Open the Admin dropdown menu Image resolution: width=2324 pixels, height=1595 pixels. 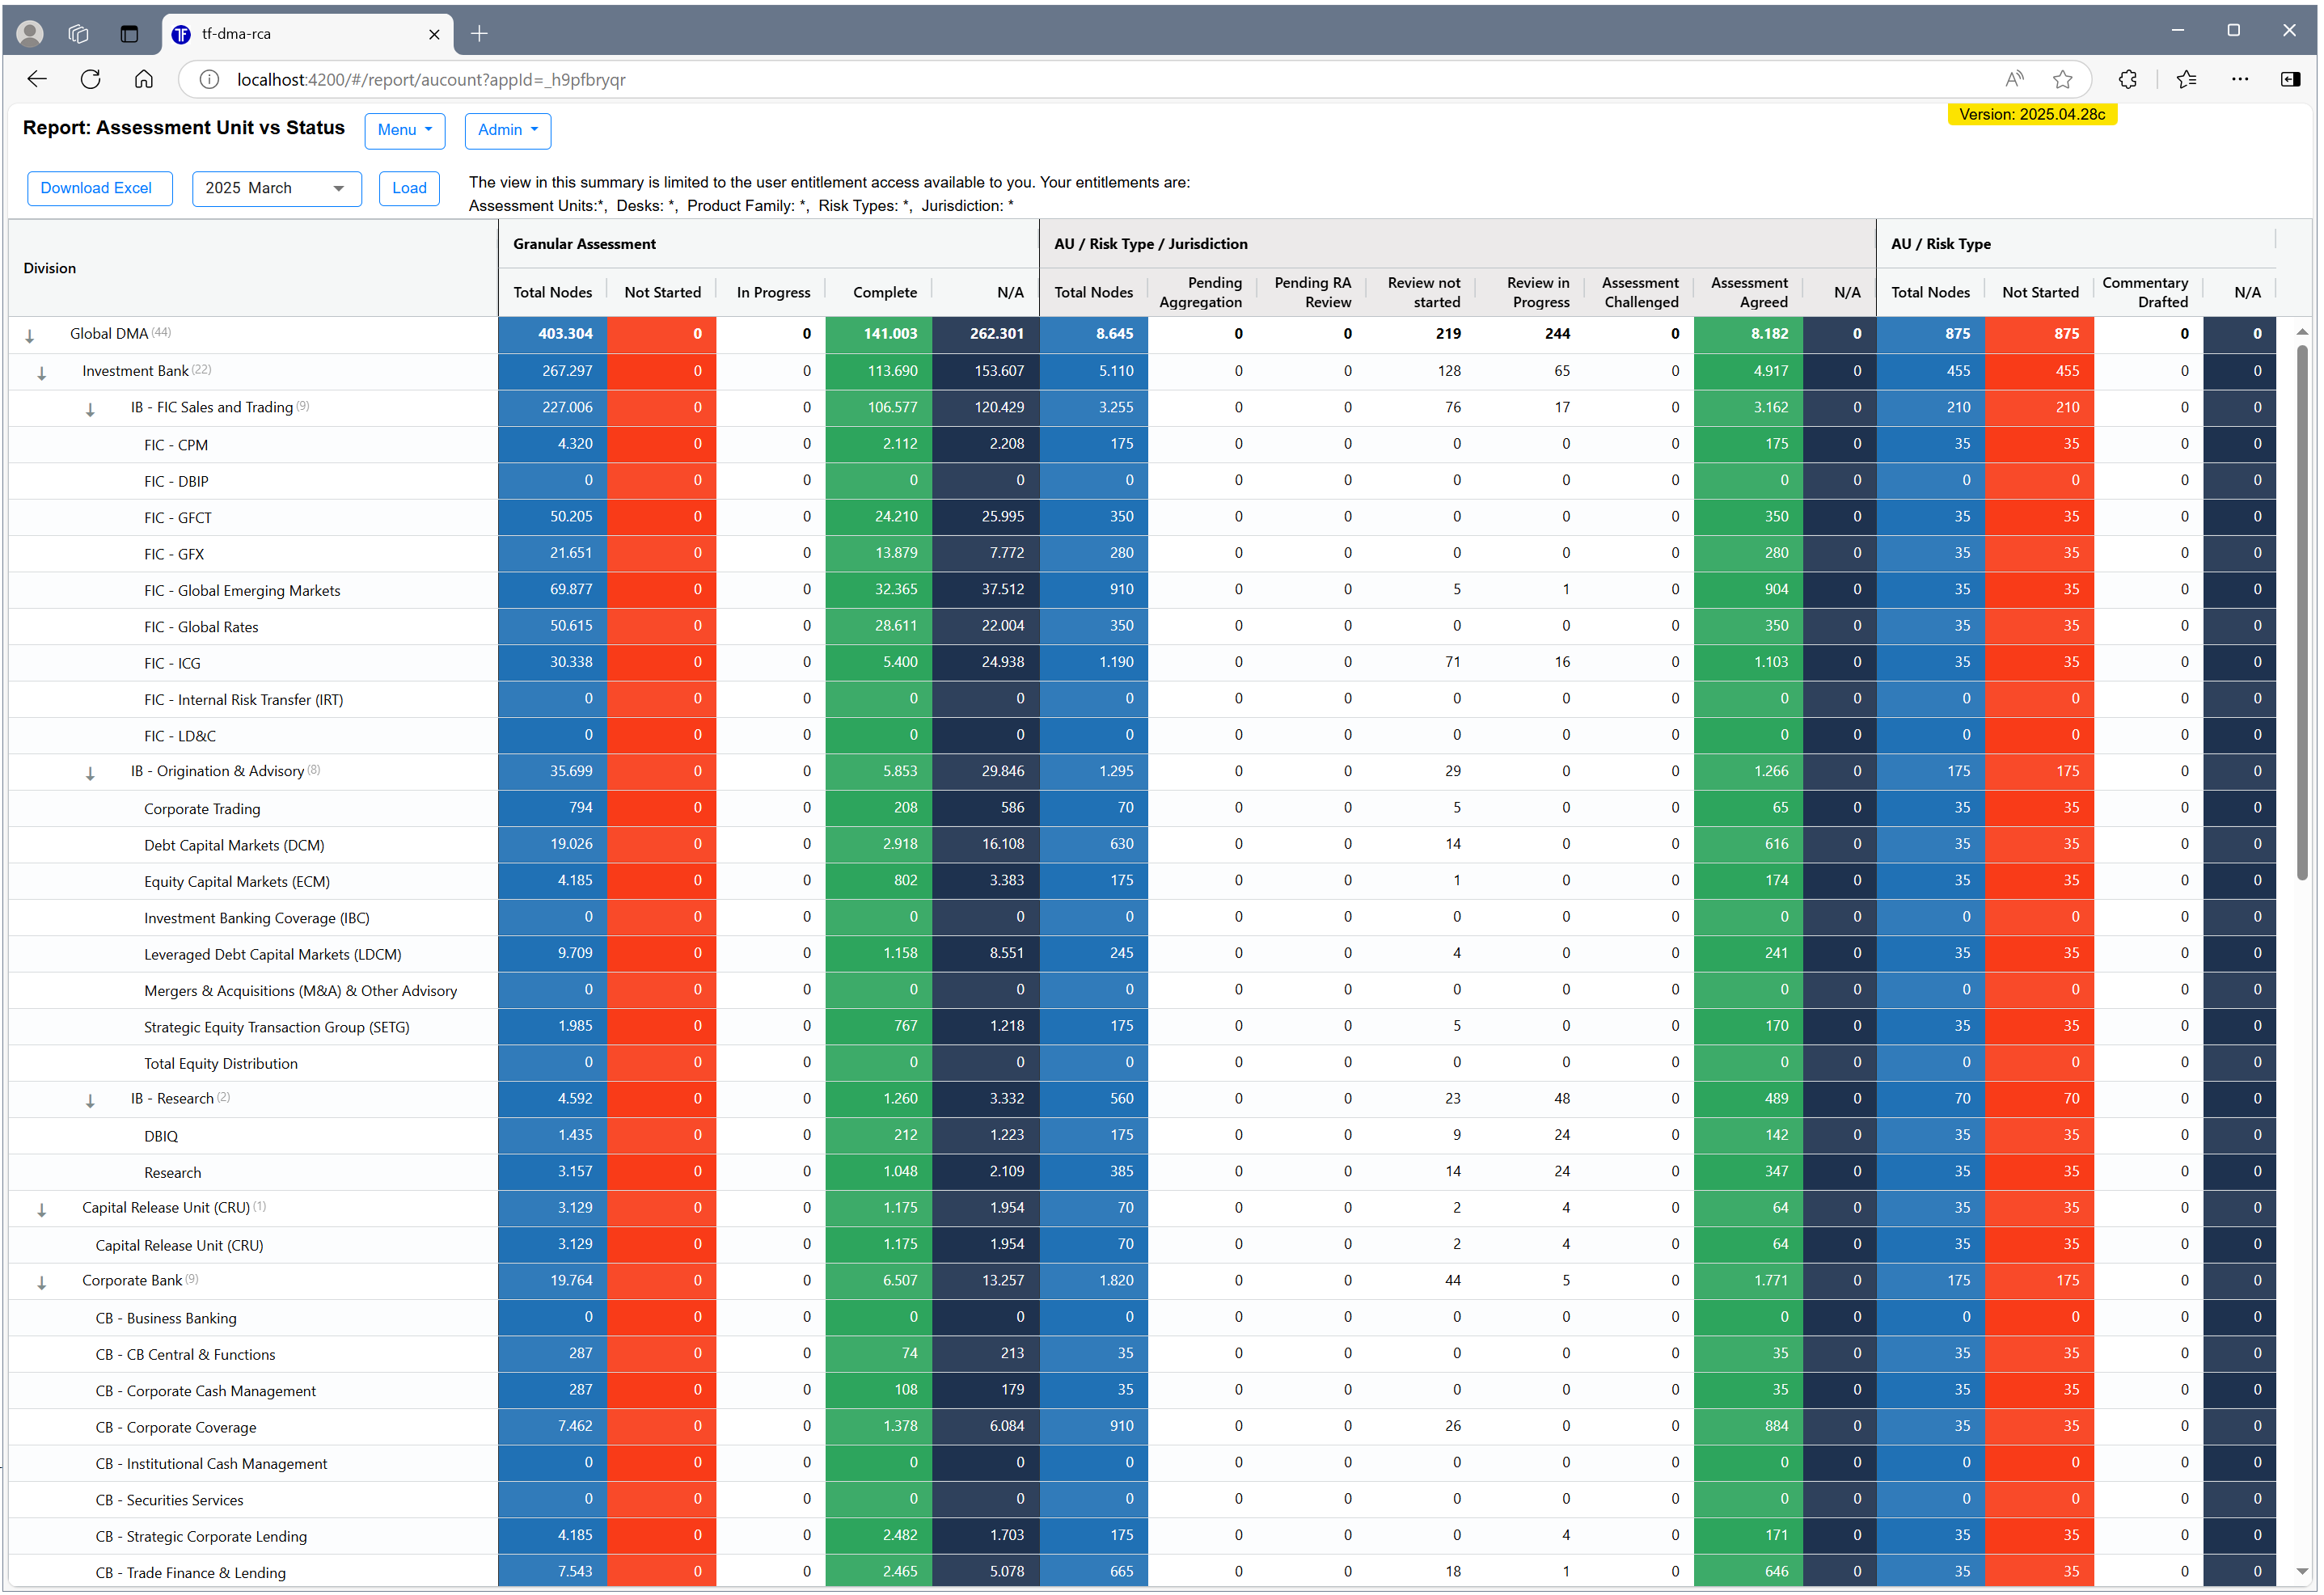pyautogui.click(x=507, y=130)
